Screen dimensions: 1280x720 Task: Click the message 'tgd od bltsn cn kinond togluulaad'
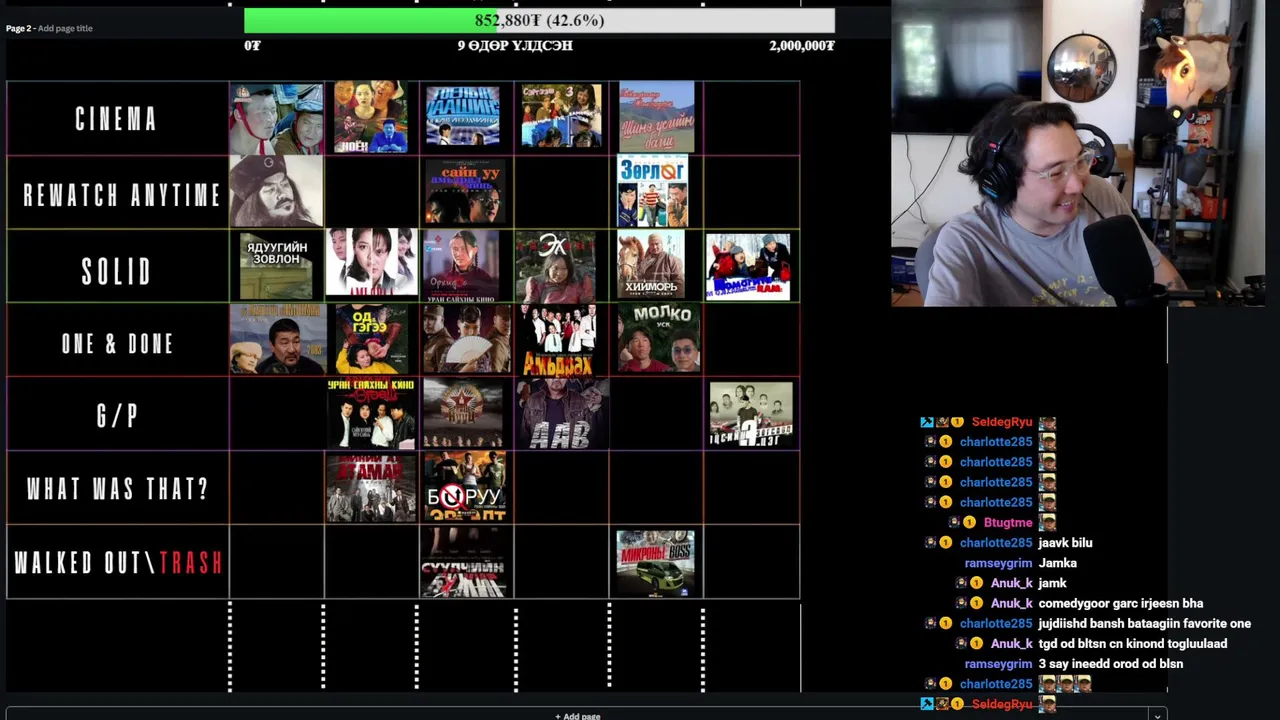click(x=1133, y=644)
